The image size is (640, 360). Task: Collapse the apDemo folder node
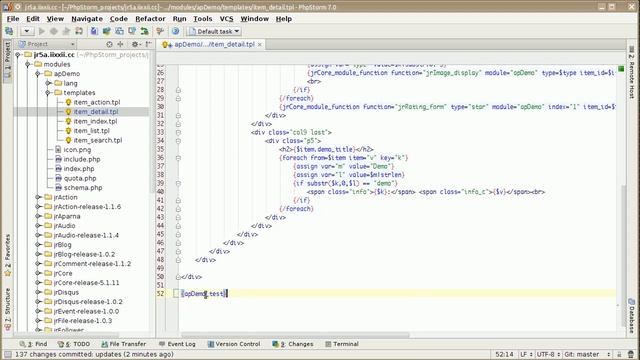tap(38, 74)
